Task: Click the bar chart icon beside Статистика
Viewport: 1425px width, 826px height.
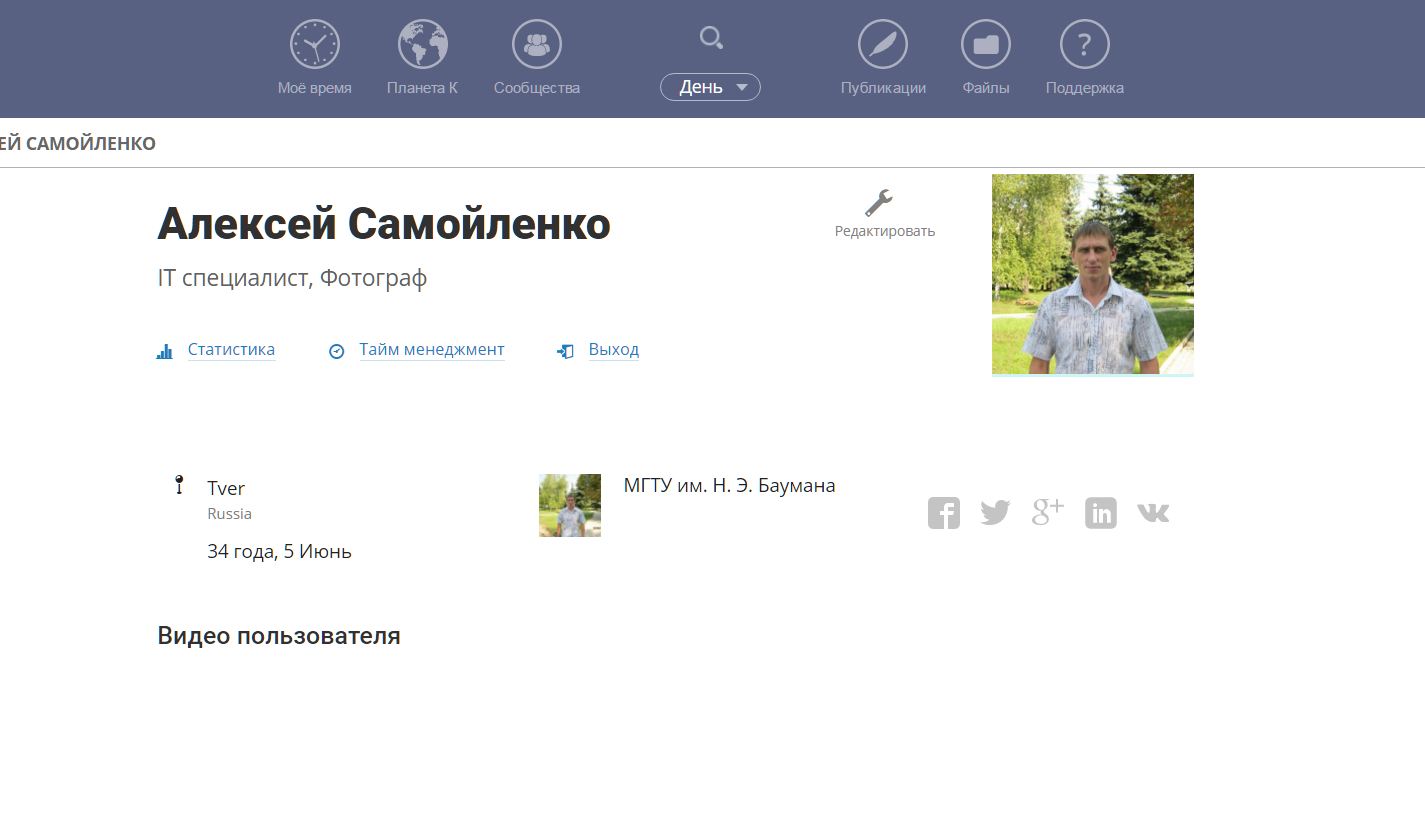Action: (x=165, y=352)
